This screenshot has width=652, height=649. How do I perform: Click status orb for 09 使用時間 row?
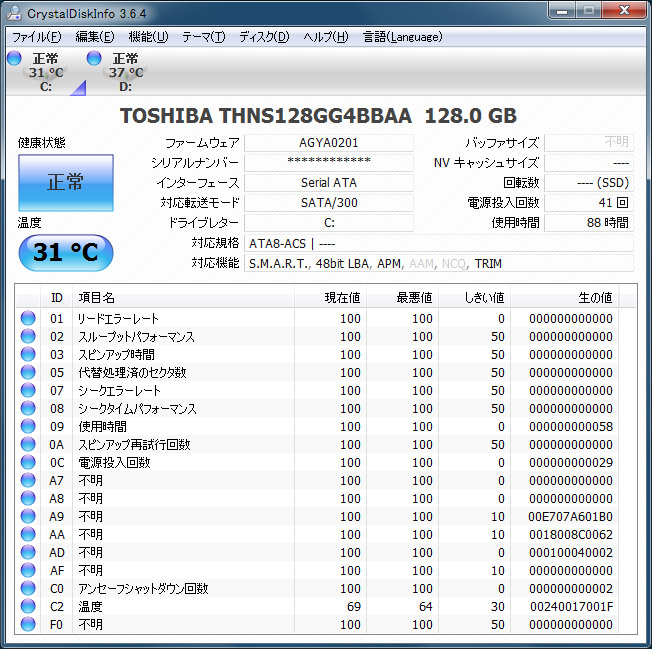28,427
